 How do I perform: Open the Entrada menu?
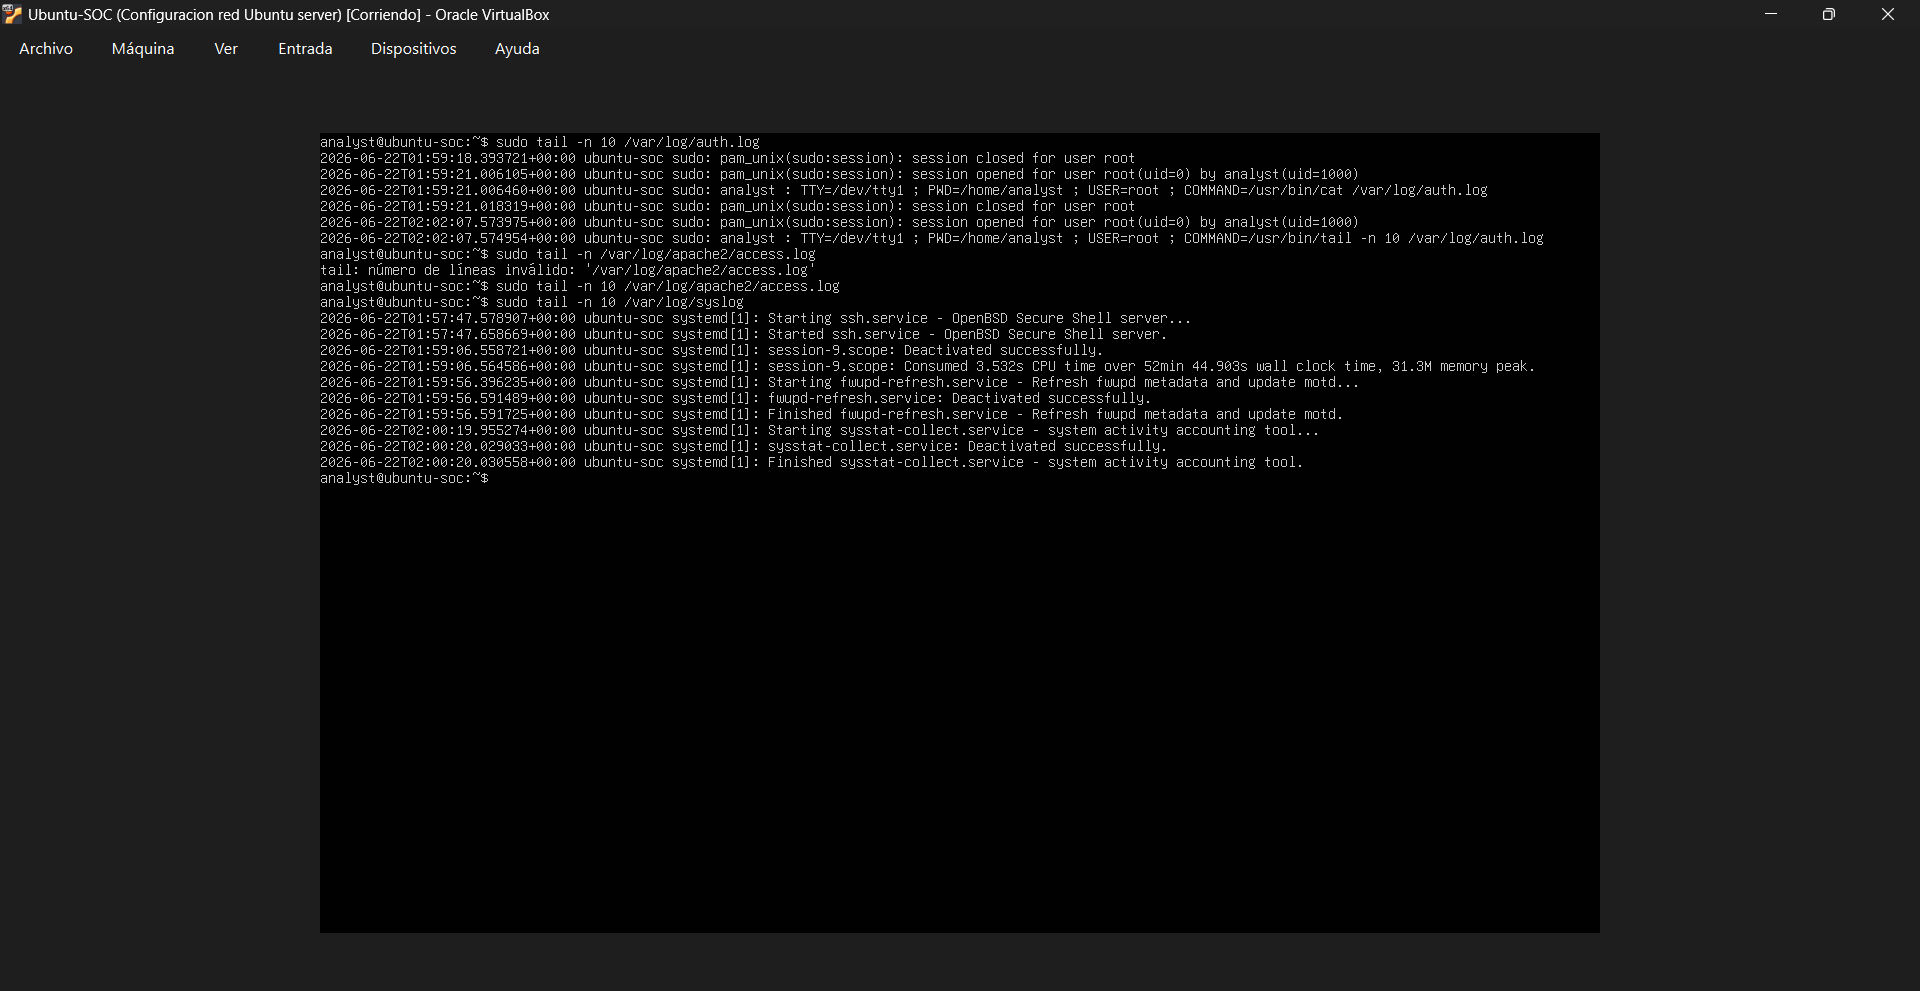click(x=305, y=48)
